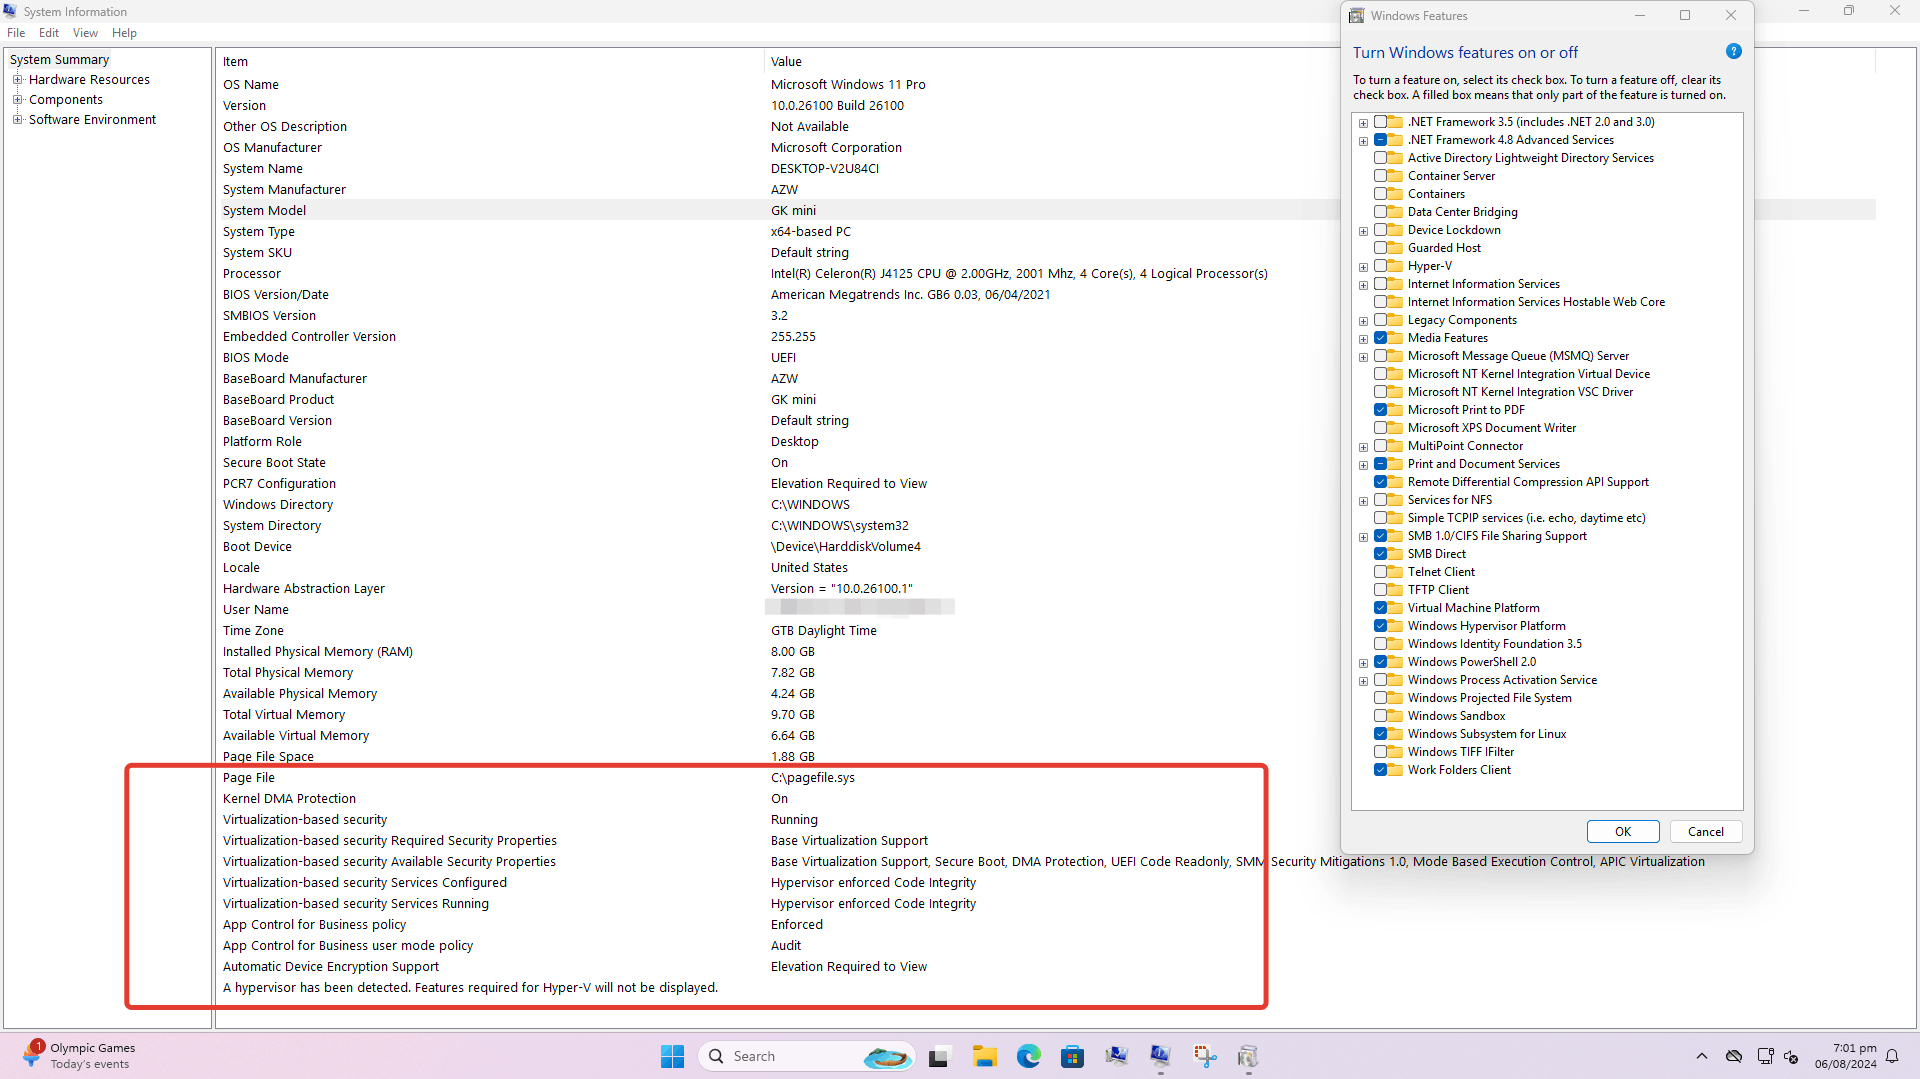This screenshot has height=1079, width=1920.
Task: Uncheck Windows Subsystem for Linux
Action: (x=1380, y=734)
